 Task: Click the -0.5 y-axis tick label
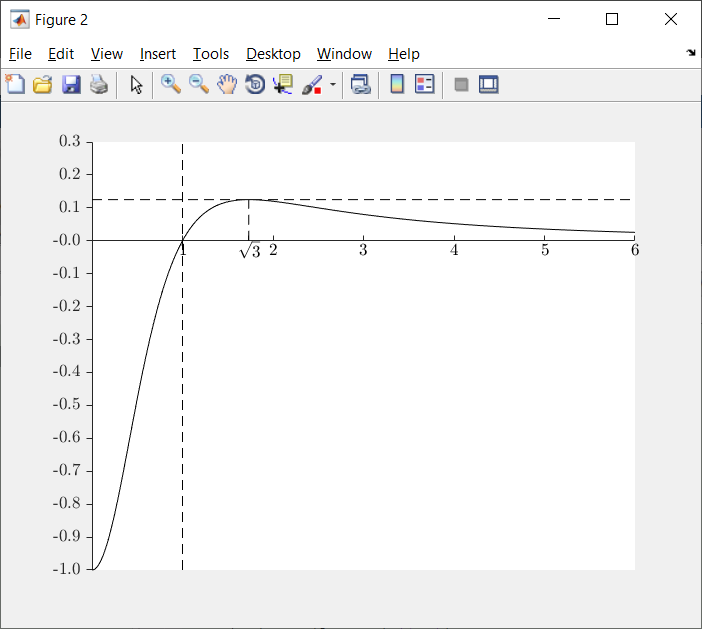point(66,404)
